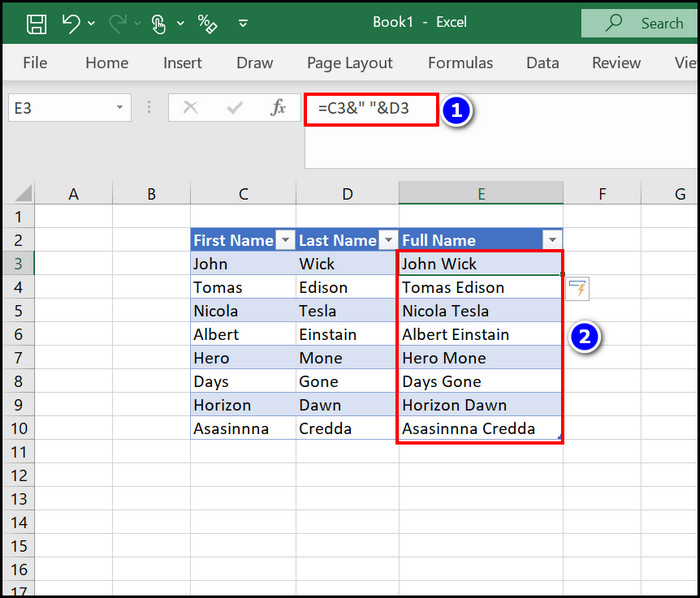This screenshot has height=598, width=700.
Task: Open Touch/Mouse mode dropdown arrow
Action: [180, 23]
